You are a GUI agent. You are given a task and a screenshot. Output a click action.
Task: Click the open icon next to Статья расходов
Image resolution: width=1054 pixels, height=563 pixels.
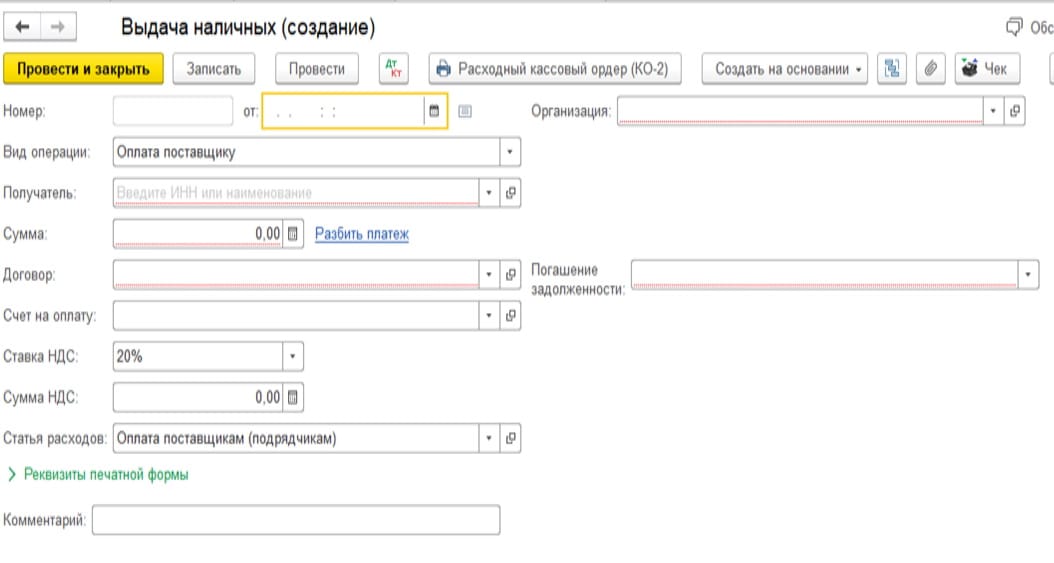pyautogui.click(x=511, y=438)
